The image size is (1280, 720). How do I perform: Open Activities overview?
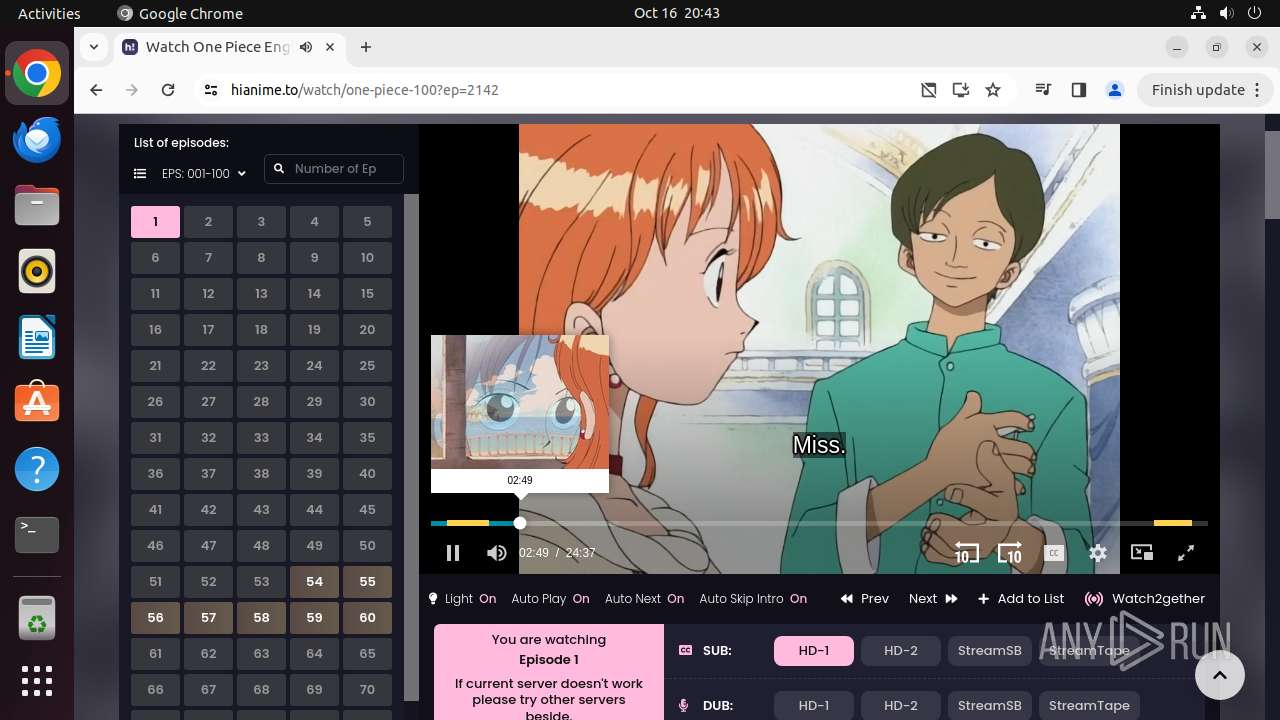(x=49, y=13)
